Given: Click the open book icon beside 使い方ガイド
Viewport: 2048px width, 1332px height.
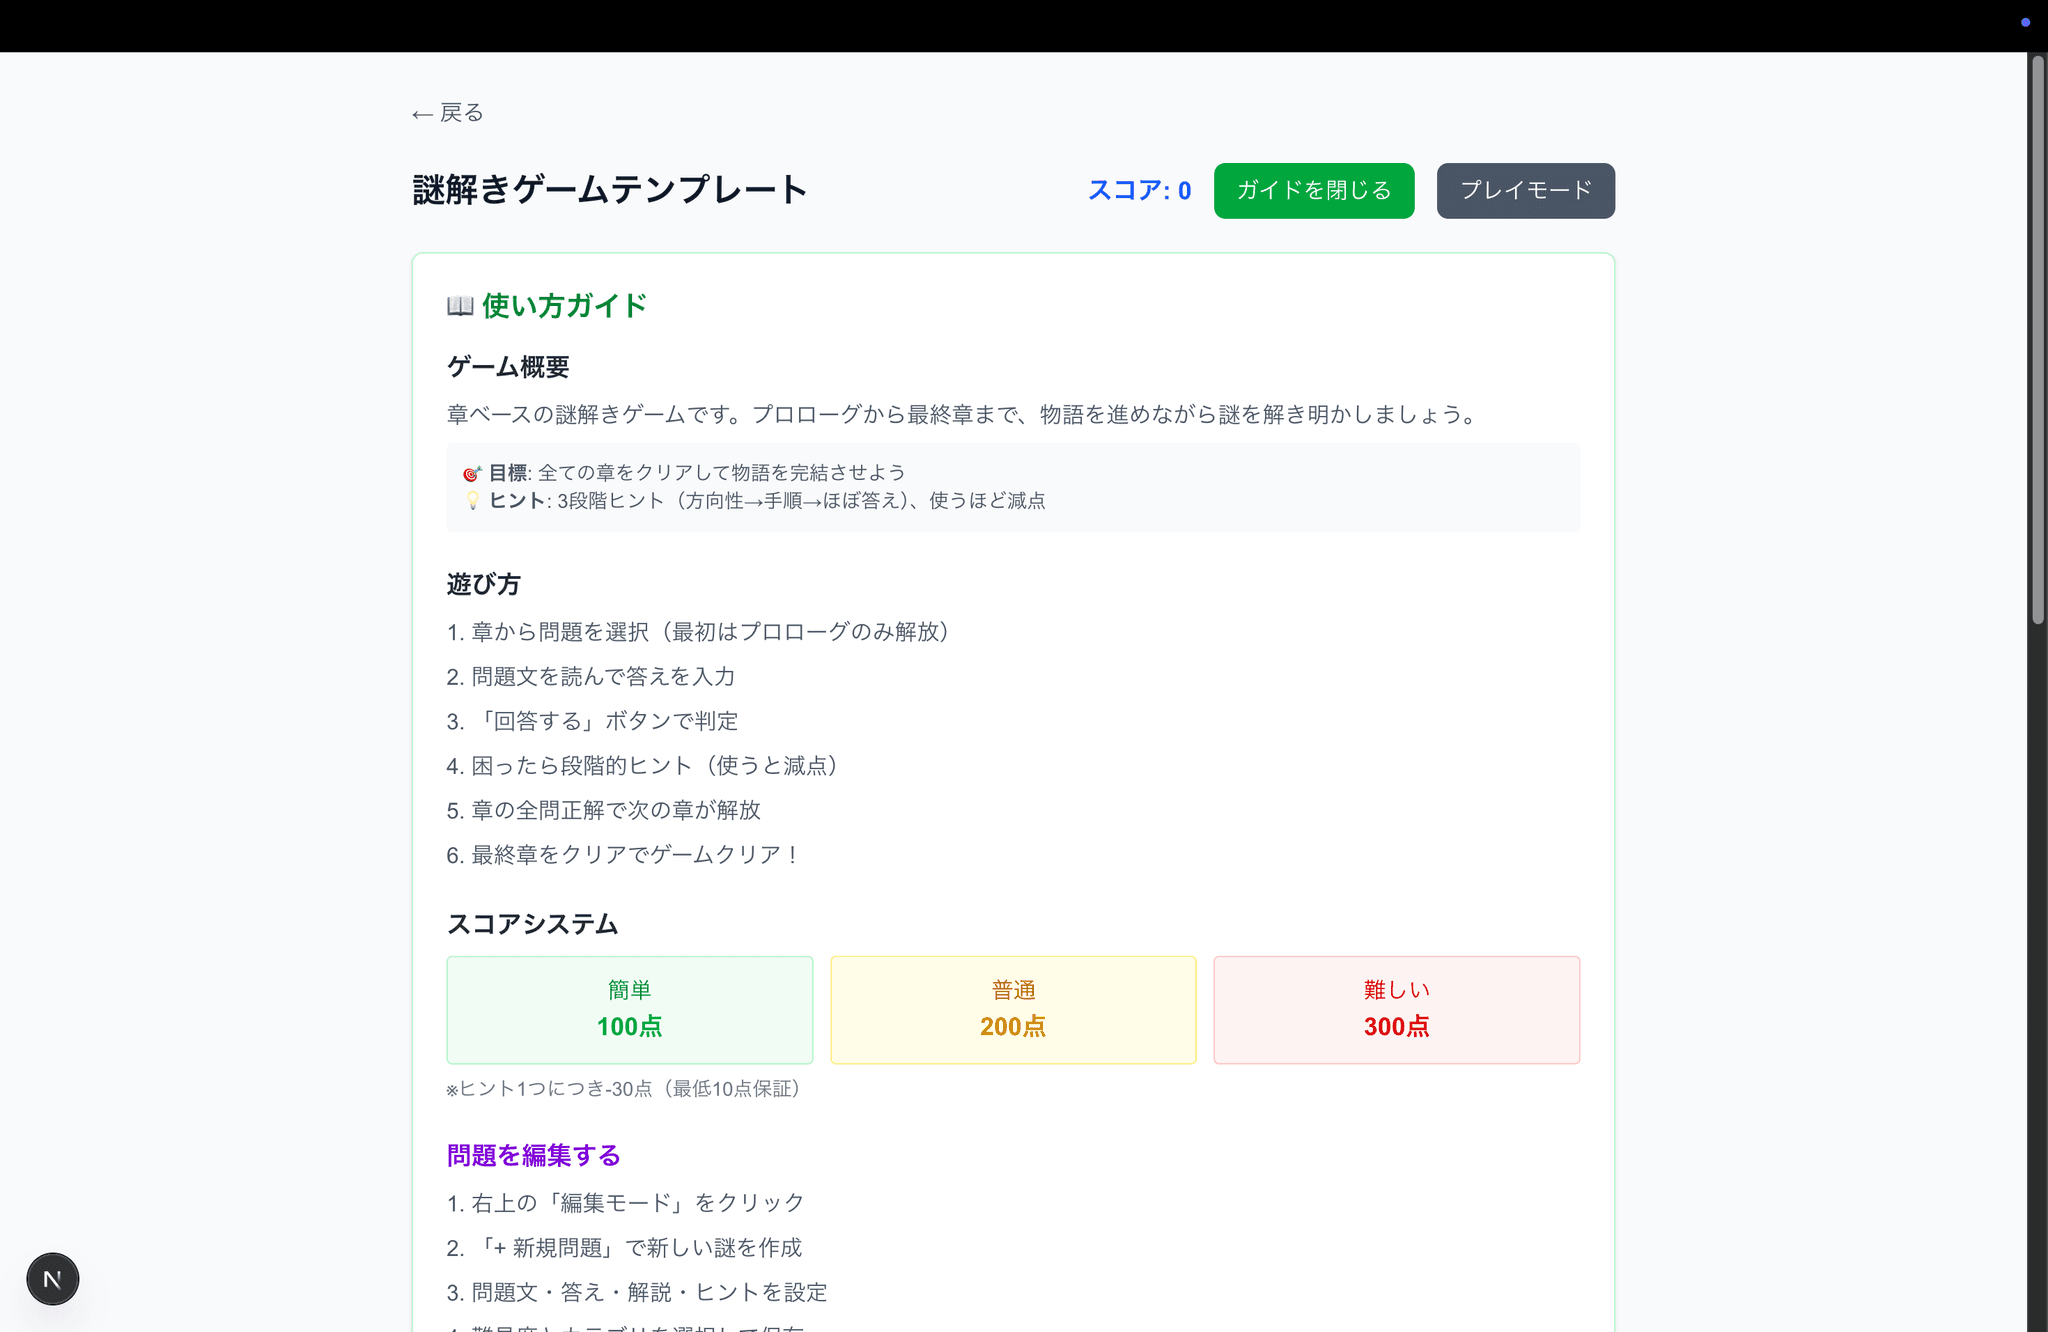Looking at the screenshot, I should (460, 306).
